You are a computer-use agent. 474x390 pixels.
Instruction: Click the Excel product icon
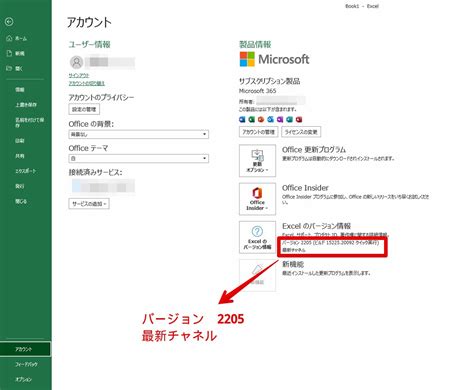point(252,119)
